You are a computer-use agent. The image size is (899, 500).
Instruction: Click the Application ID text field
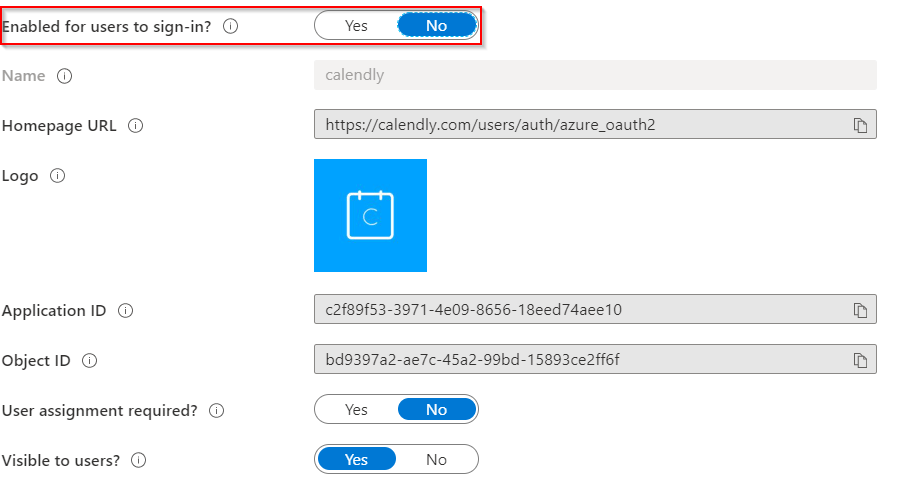click(580, 310)
